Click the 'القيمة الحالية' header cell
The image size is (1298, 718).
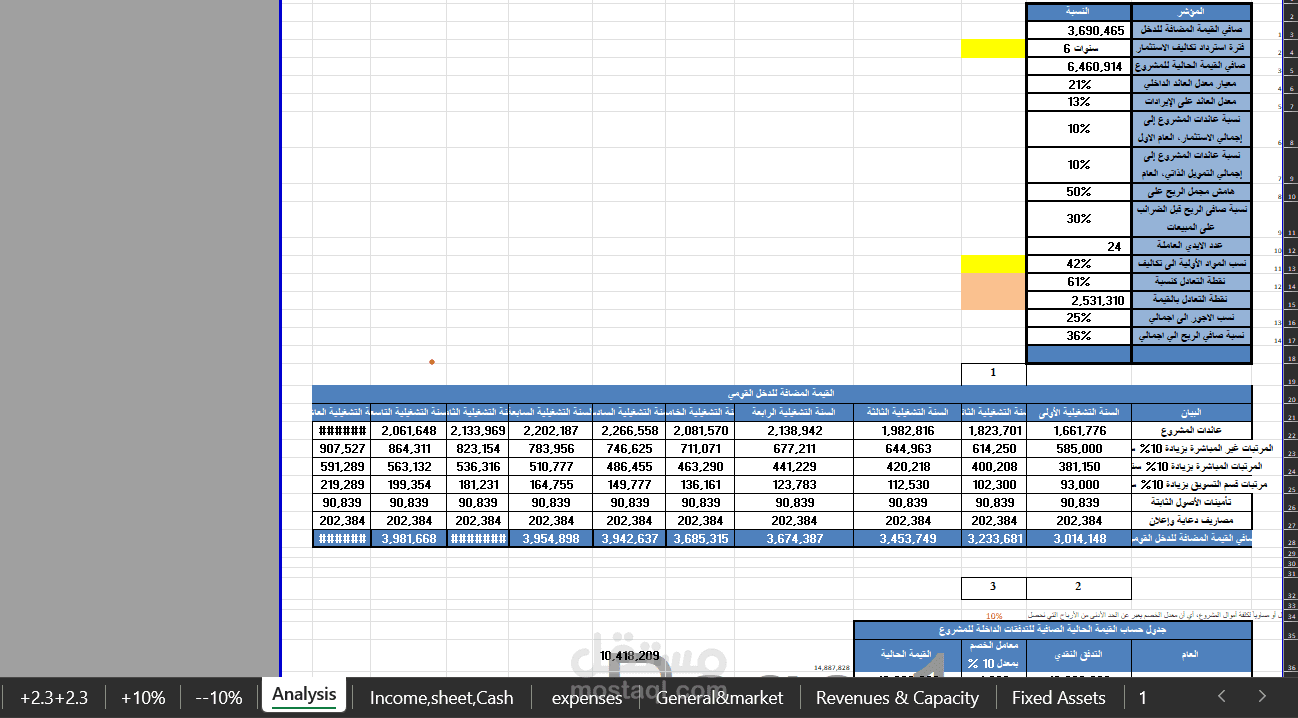point(907,655)
